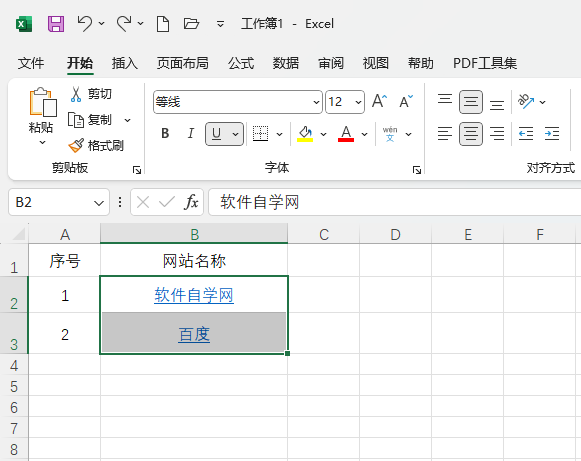Toggle center horizontal alignment
The image size is (581, 461).
(471, 134)
